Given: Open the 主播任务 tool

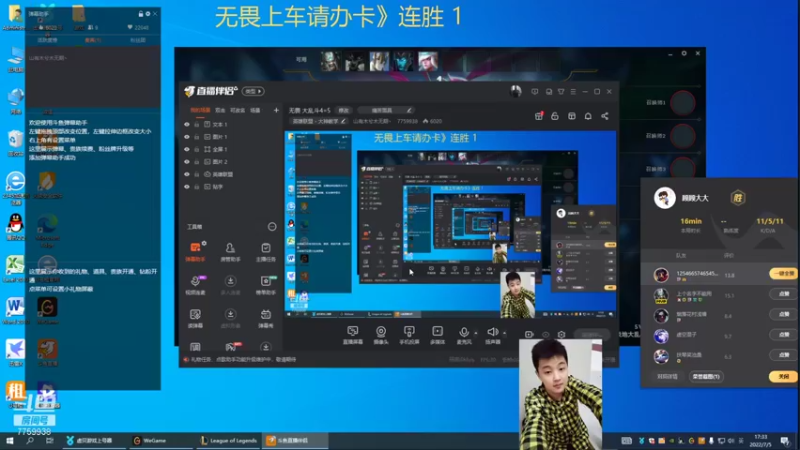Looking at the screenshot, I should coord(265,252).
